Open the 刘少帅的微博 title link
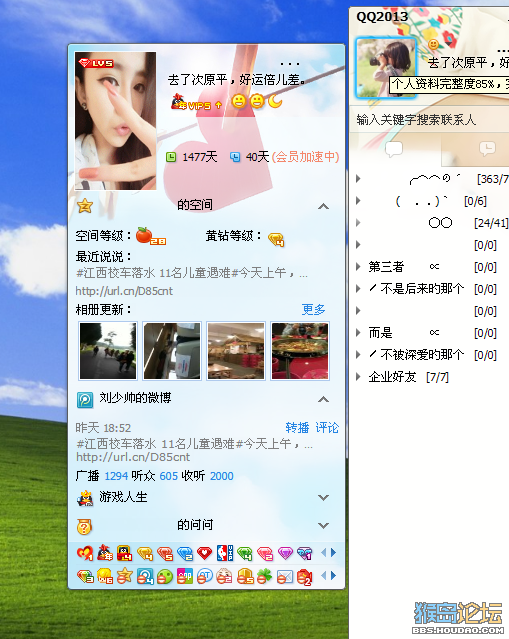509x639 pixels. (135, 398)
